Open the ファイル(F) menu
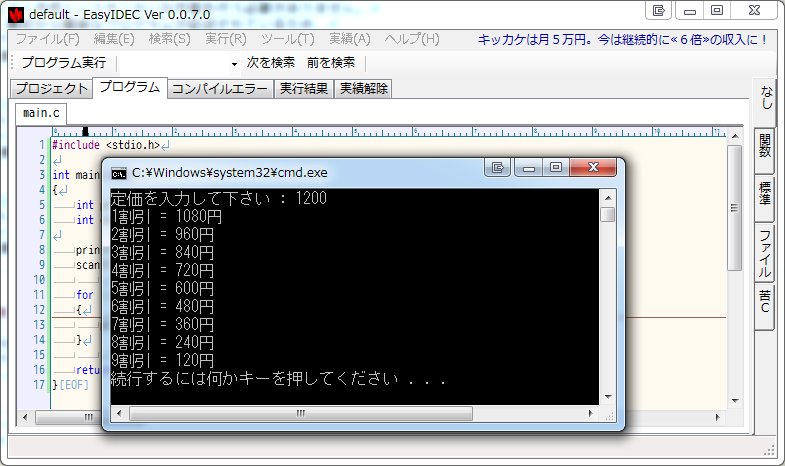Image resolution: width=785 pixels, height=466 pixels. (x=48, y=39)
